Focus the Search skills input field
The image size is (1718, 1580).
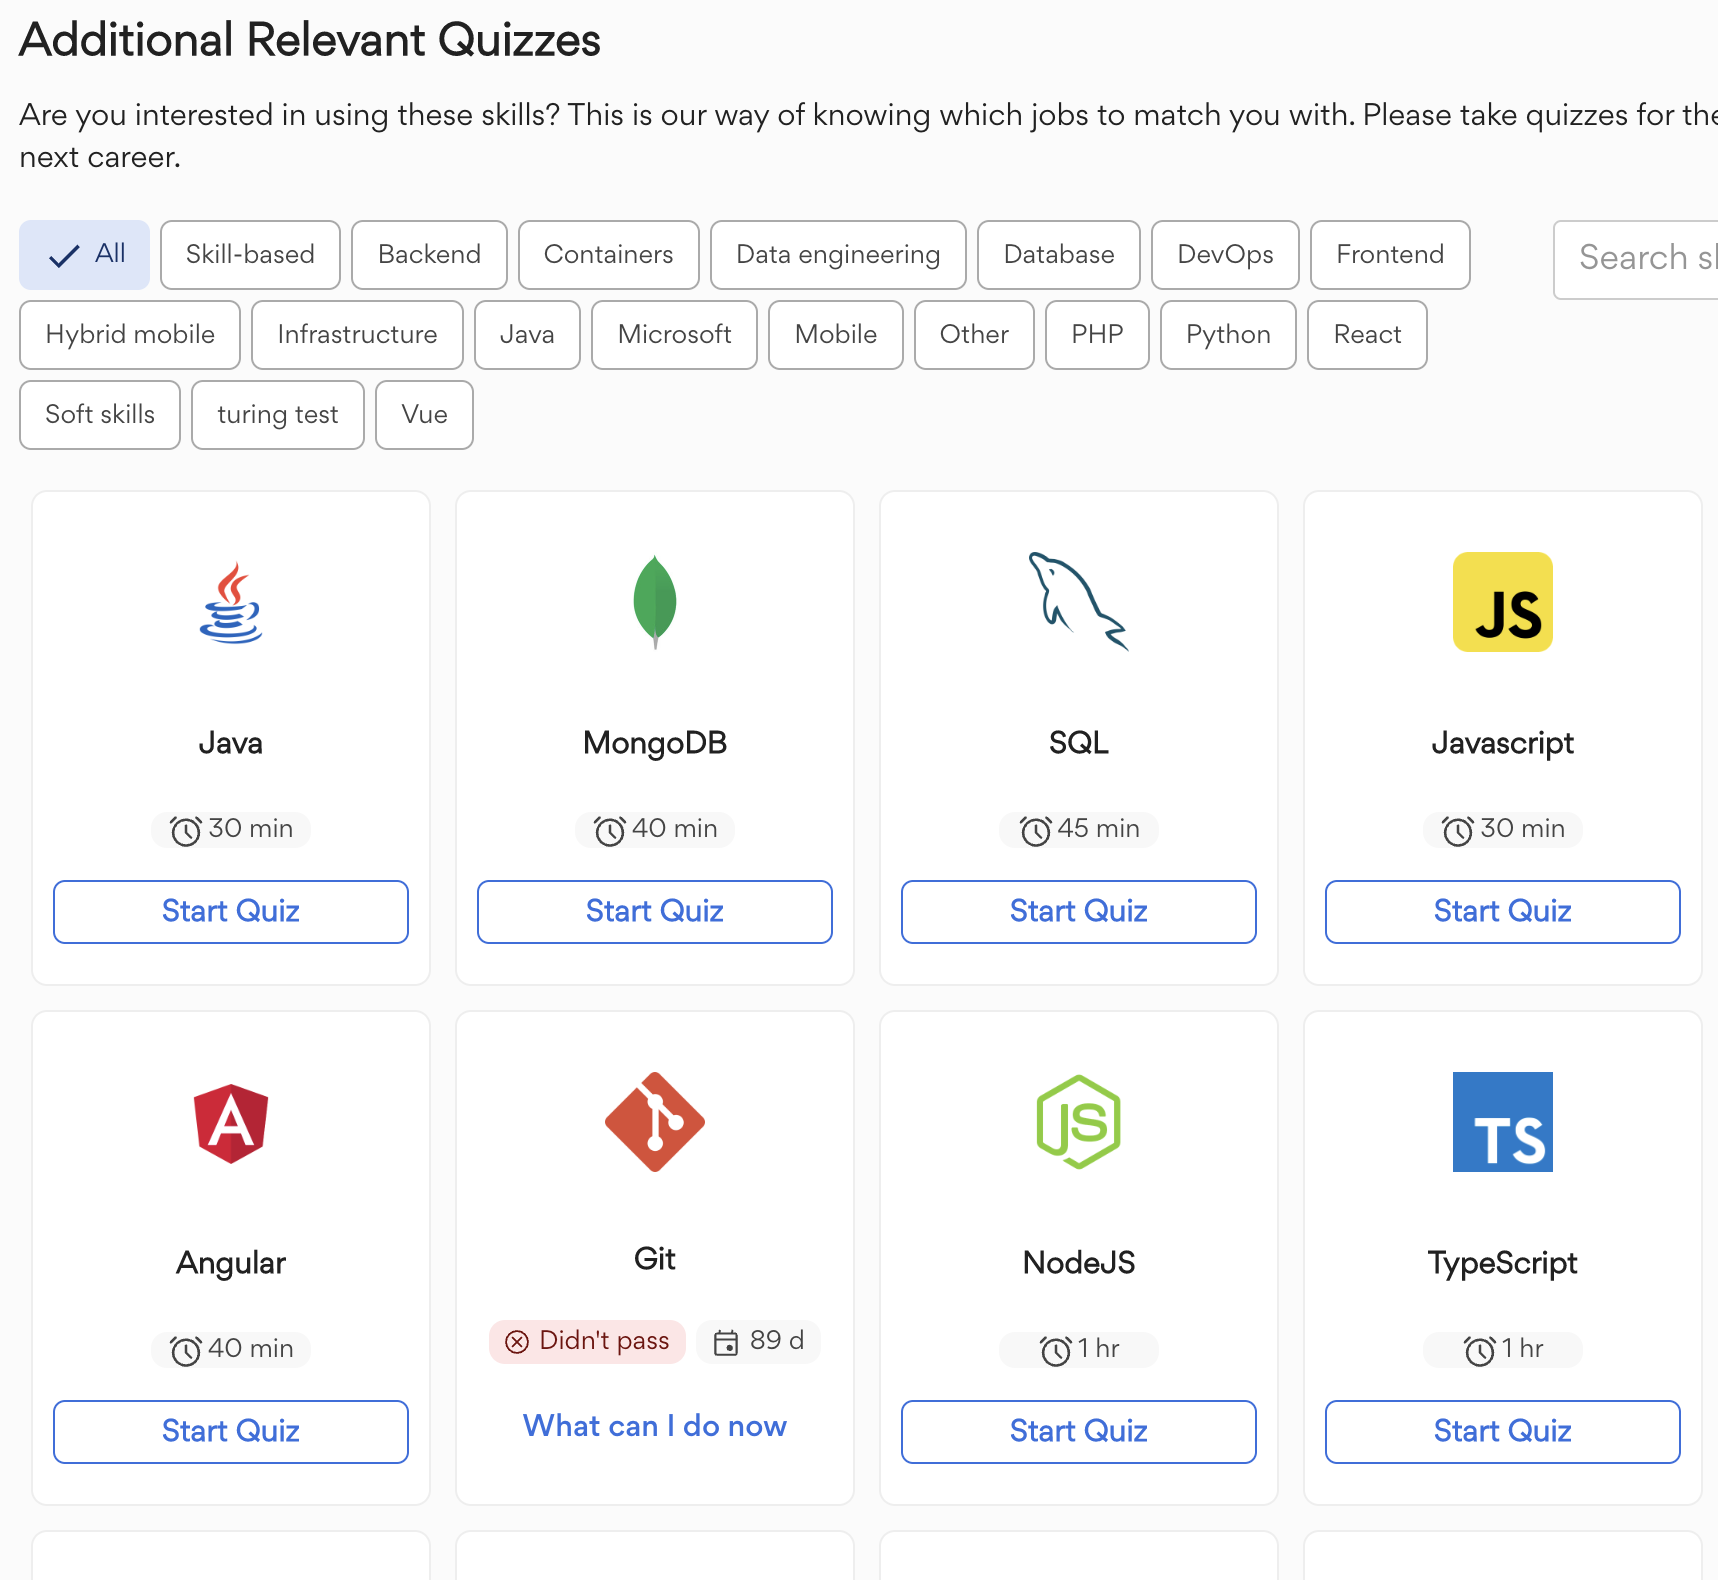click(x=1636, y=259)
